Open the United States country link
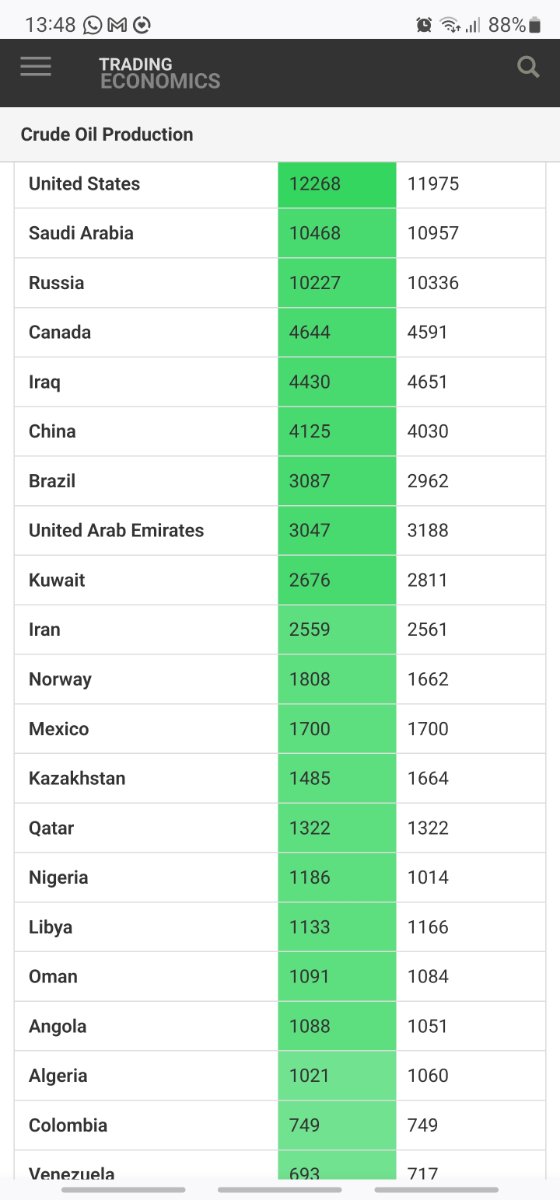 [x=84, y=184]
